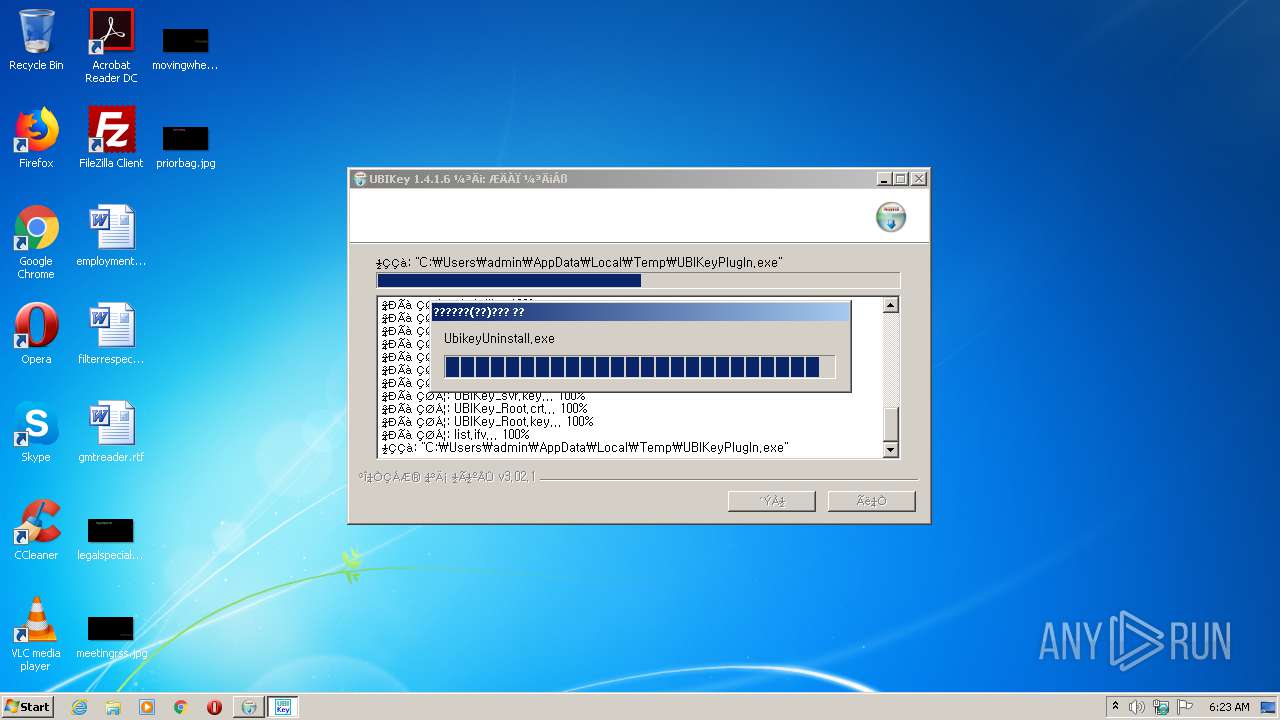
Task: Click the list.ifv... 100% log line
Action: point(455,435)
